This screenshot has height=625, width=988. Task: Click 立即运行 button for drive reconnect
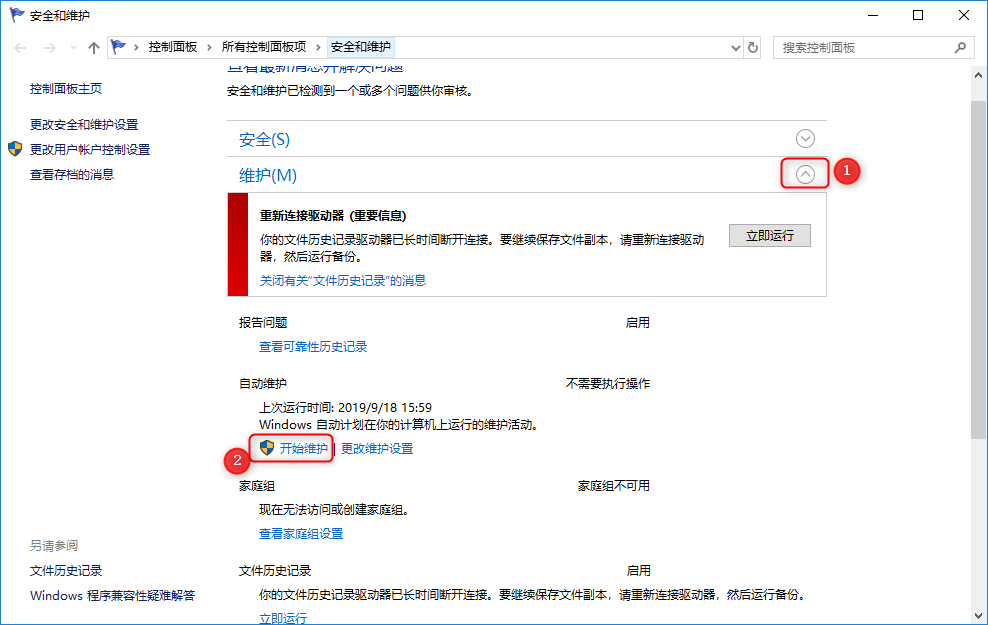770,236
